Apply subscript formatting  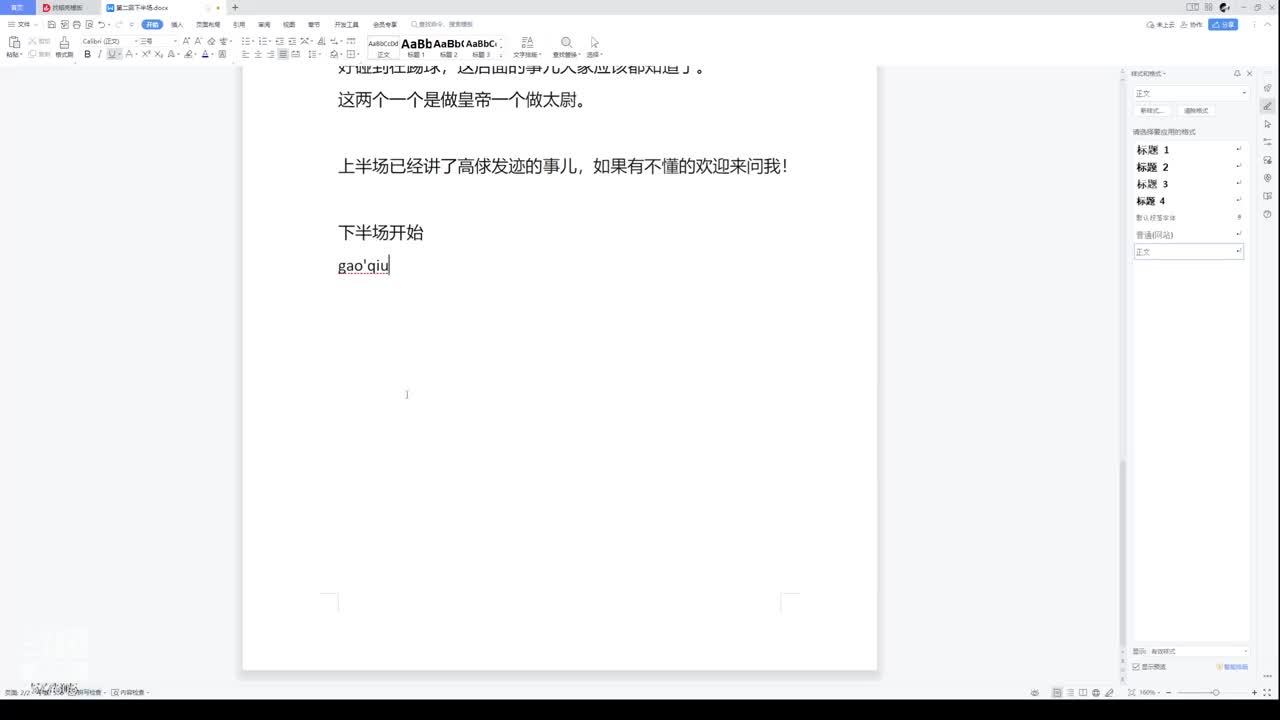click(x=159, y=54)
